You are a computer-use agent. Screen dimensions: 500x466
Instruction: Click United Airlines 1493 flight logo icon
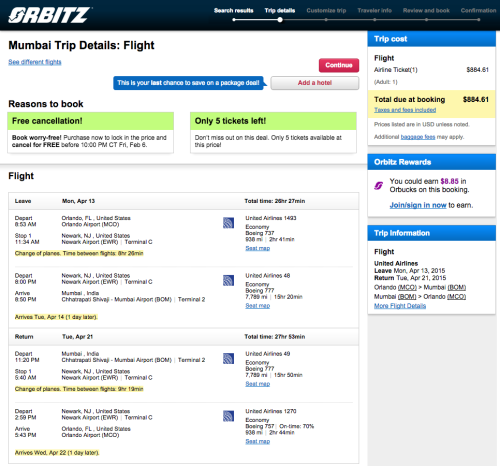click(x=228, y=223)
